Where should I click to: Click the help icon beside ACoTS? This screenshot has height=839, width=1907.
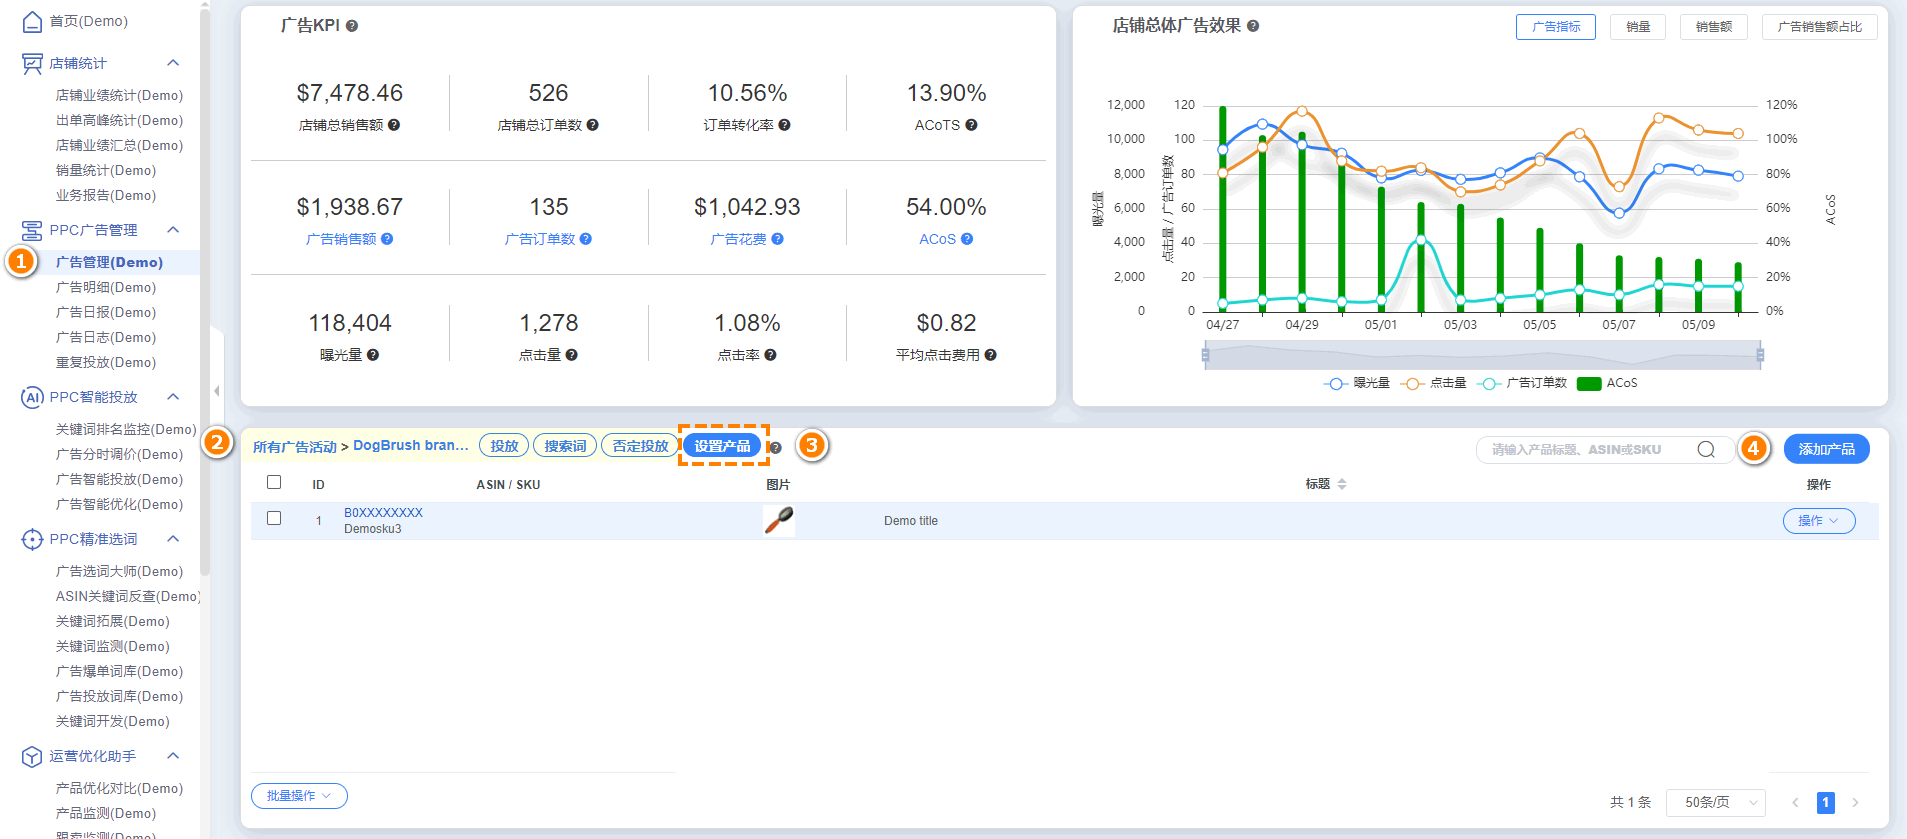tap(971, 125)
